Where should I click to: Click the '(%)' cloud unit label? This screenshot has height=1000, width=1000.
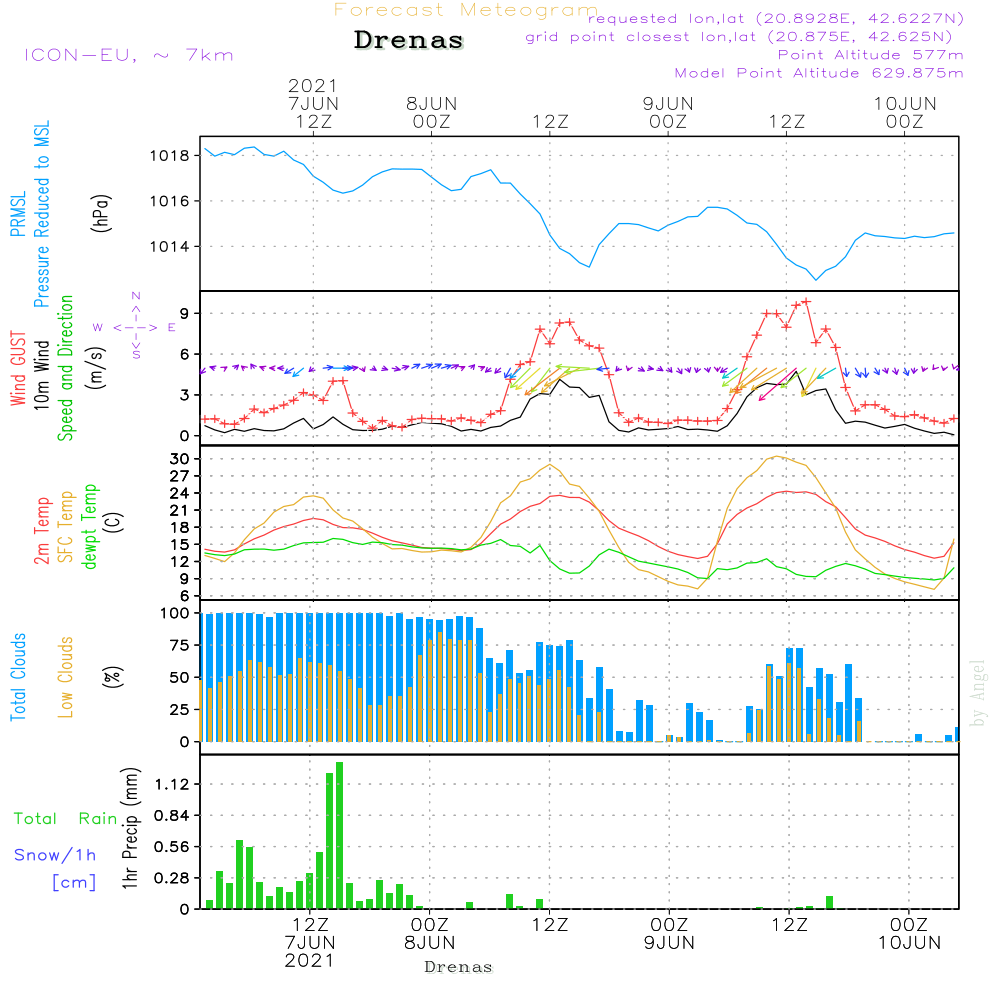[113, 677]
